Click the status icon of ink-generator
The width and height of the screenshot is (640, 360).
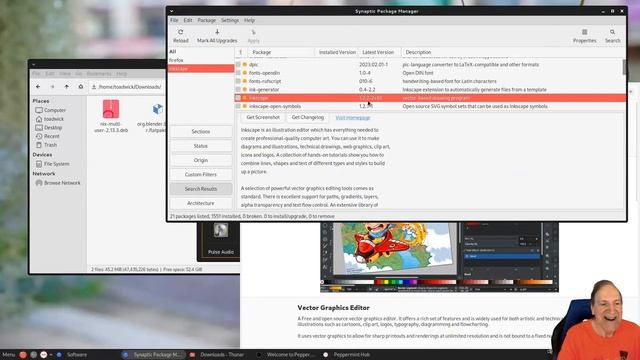[245, 89]
